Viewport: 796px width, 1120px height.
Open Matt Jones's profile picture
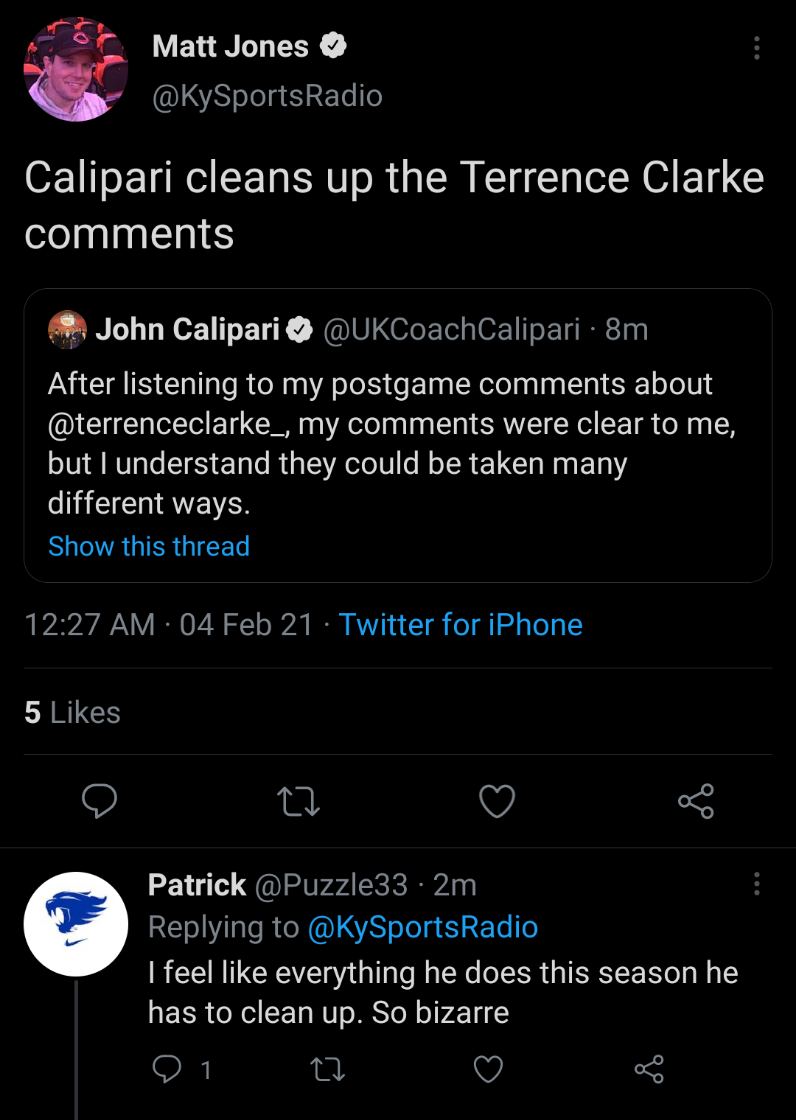[x=76, y=69]
